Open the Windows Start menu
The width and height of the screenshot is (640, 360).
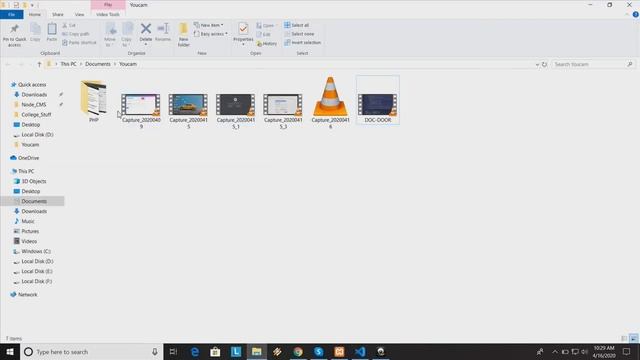click(x=10, y=351)
